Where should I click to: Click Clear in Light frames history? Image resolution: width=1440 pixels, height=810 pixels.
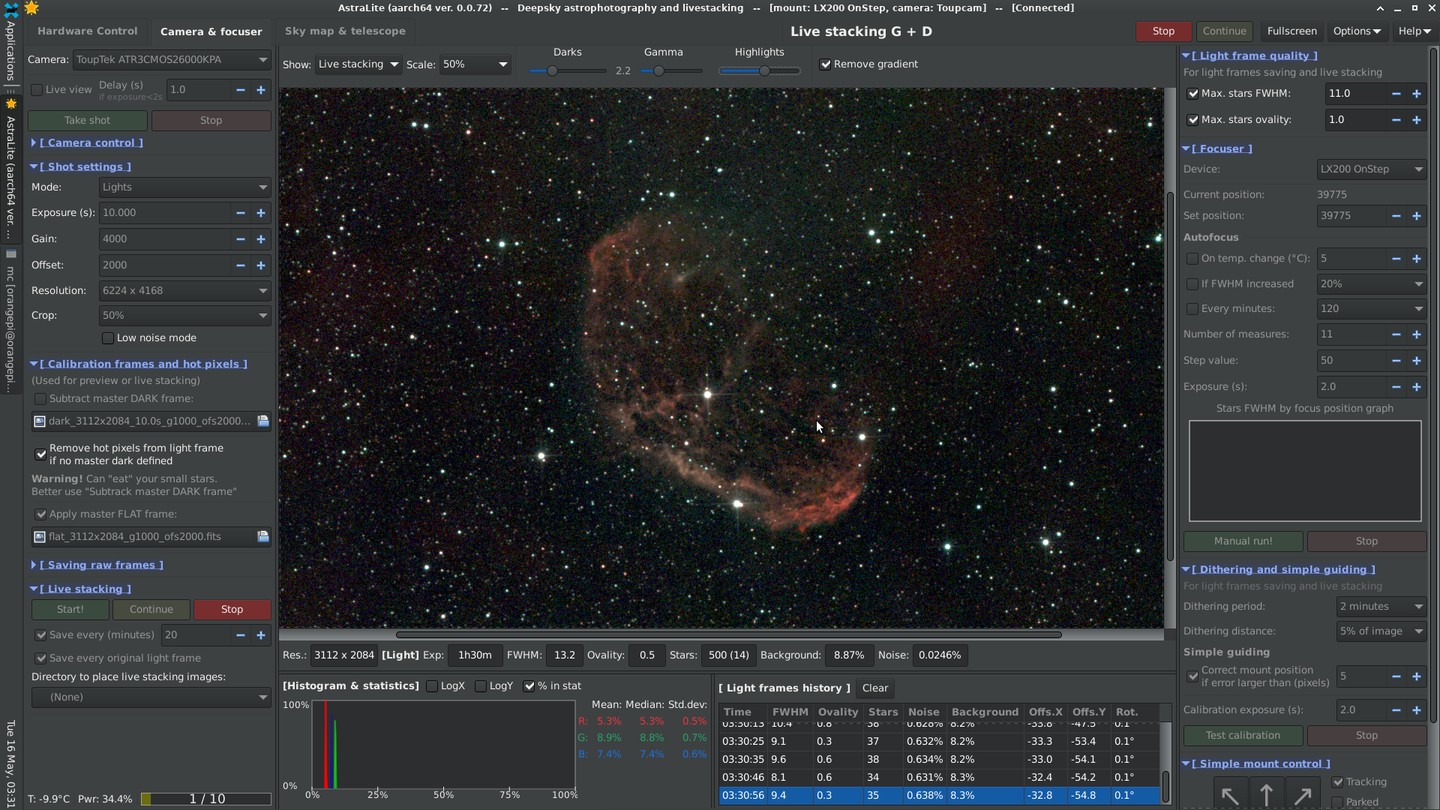click(875, 688)
